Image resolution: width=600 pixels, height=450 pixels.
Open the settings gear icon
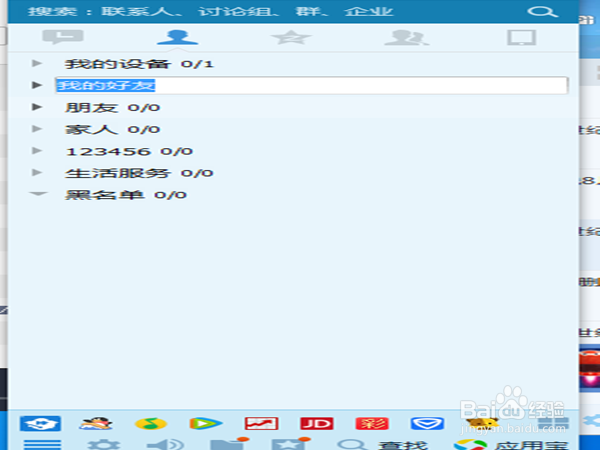104,445
